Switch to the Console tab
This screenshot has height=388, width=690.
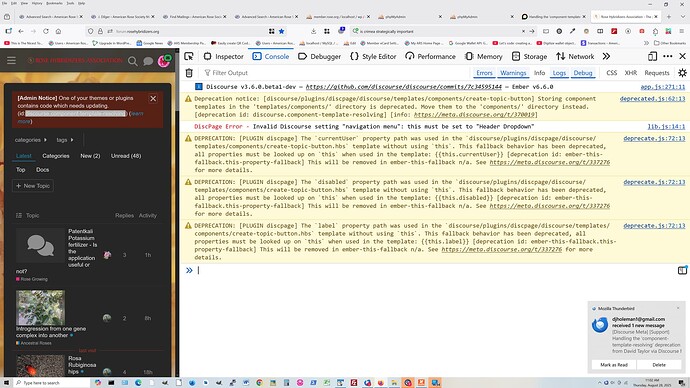(x=271, y=56)
